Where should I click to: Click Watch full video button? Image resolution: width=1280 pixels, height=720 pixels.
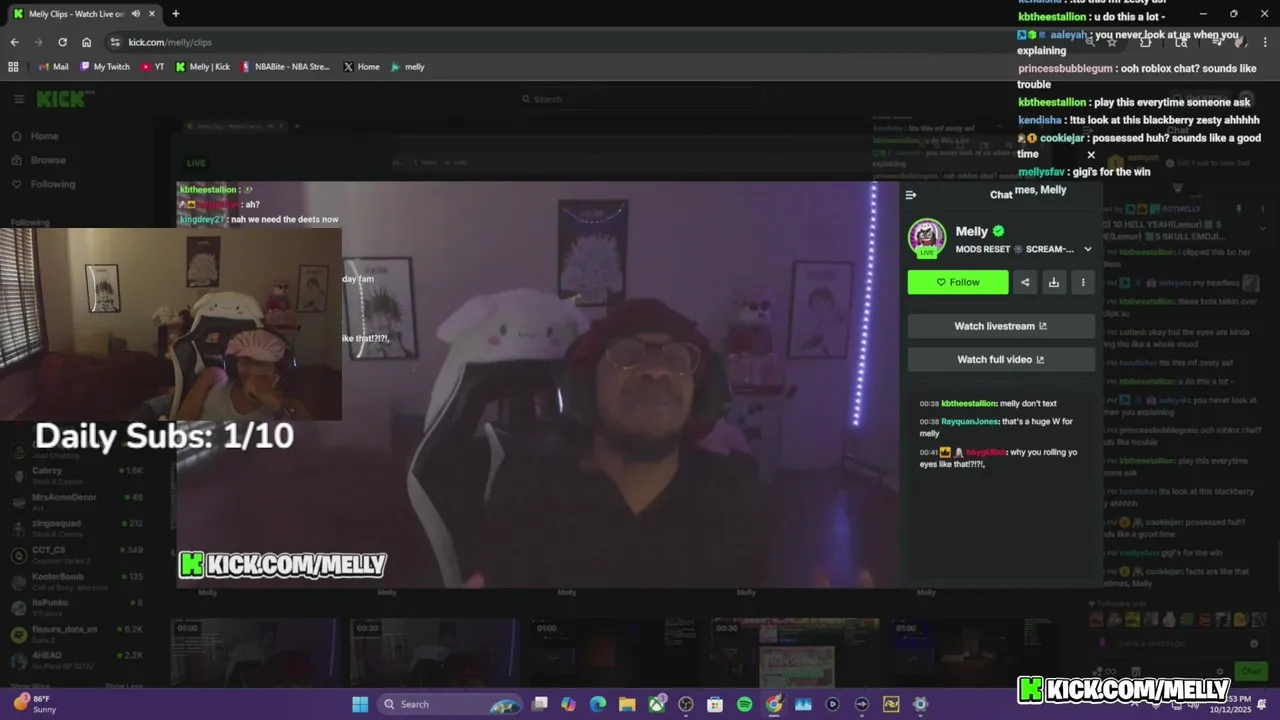click(x=1001, y=359)
